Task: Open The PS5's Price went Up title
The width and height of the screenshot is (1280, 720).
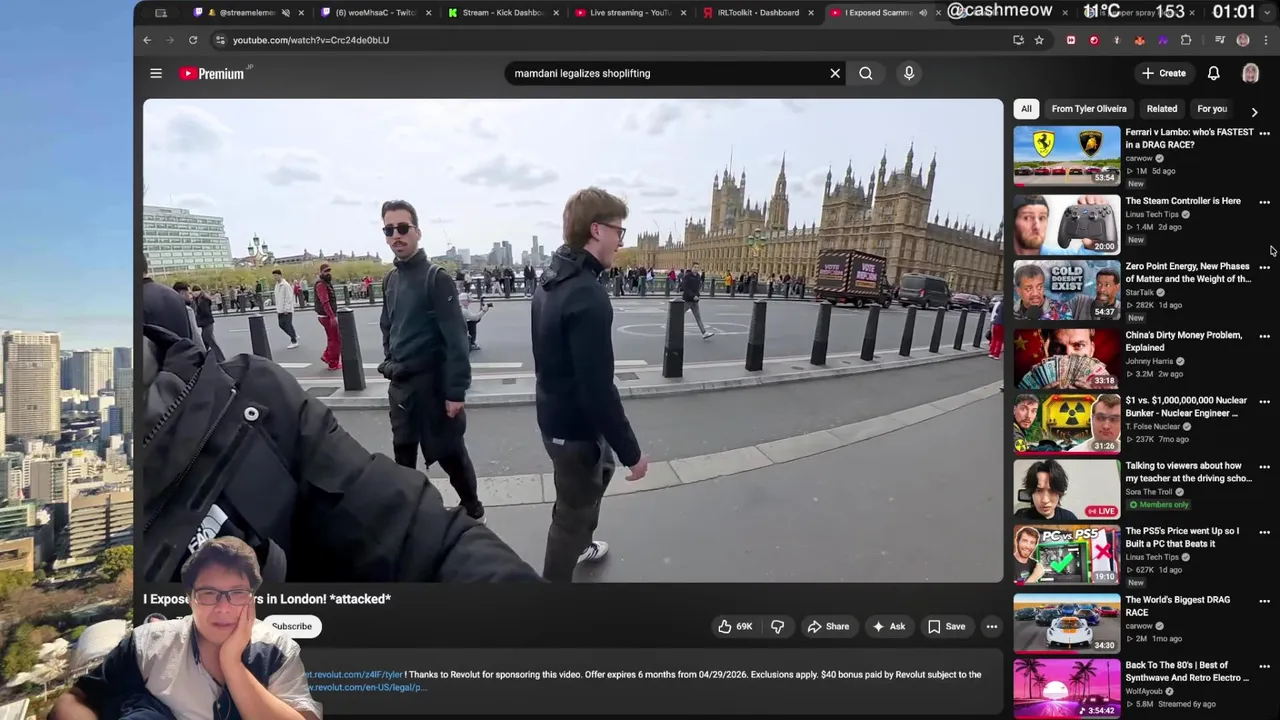Action: click(x=1182, y=537)
